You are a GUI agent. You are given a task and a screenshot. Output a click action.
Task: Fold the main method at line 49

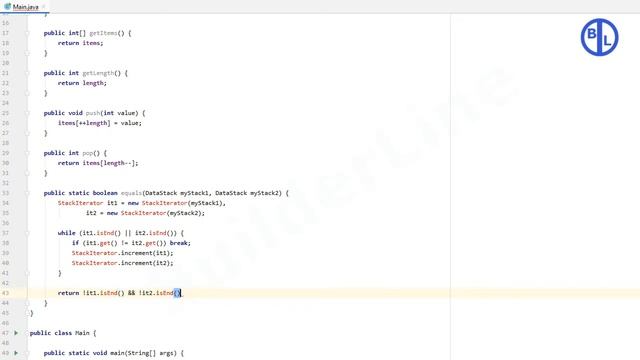(27, 353)
